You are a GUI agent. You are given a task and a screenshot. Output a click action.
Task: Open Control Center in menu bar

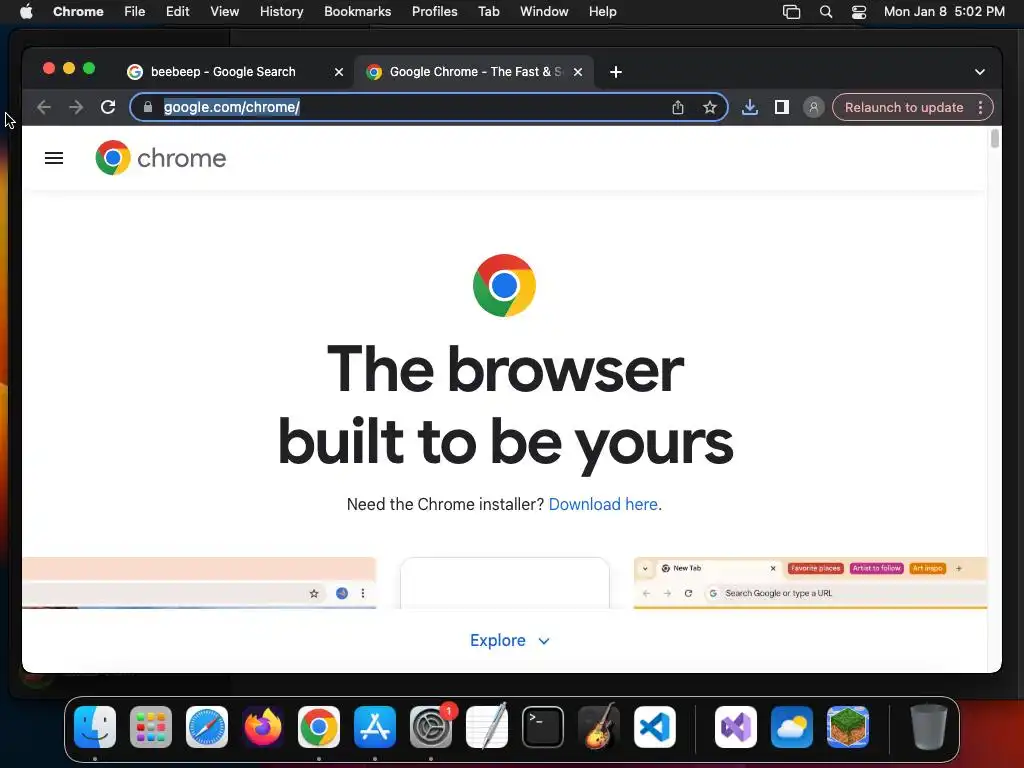click(859, 12)
